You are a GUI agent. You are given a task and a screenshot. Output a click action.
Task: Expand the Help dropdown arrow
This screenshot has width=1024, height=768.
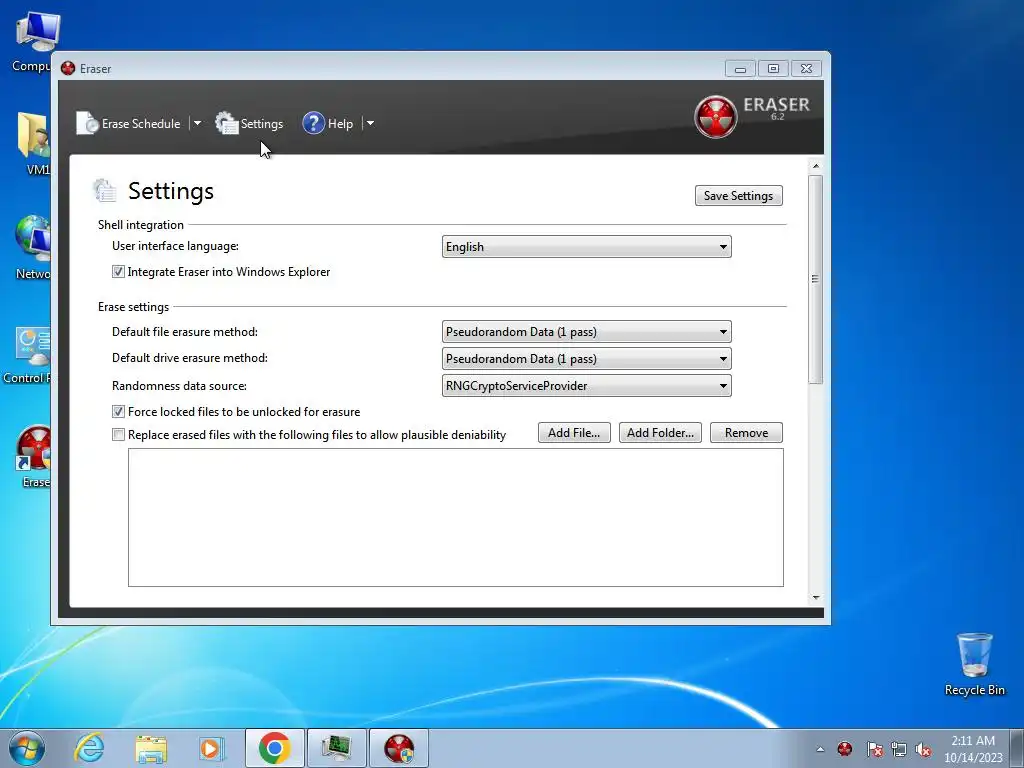[370, 123]
